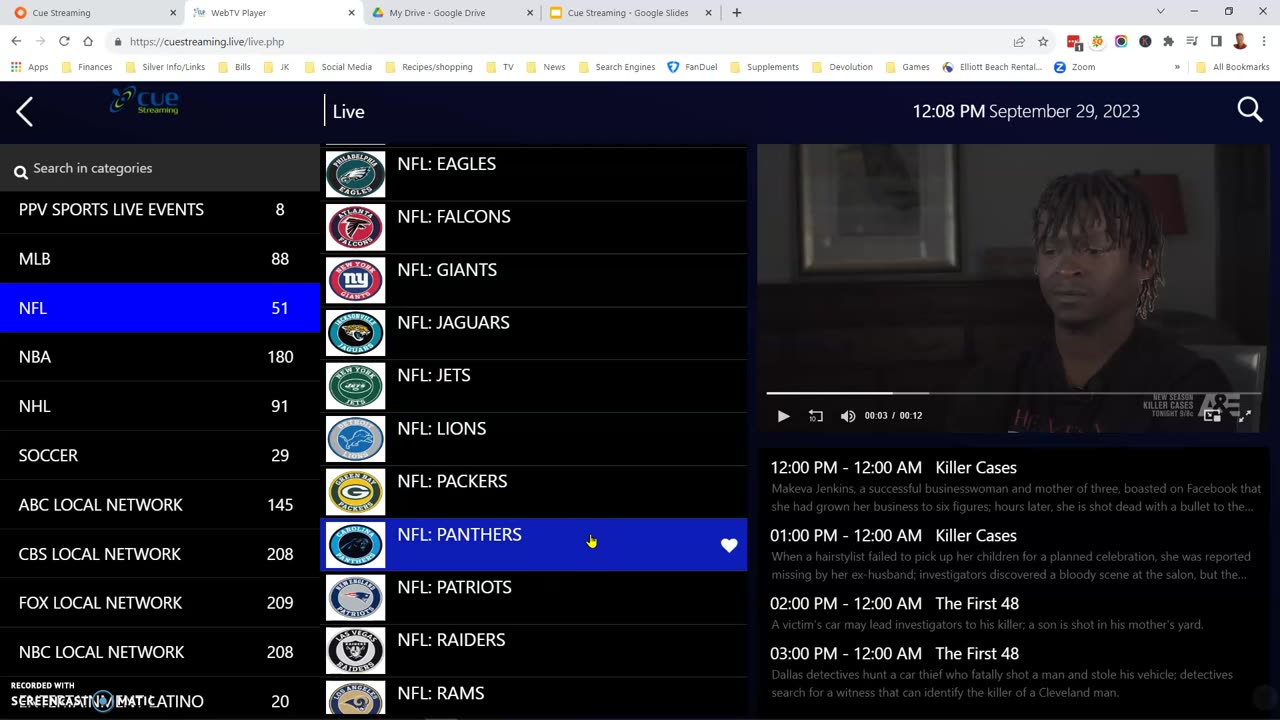Open the FanDuel bookmark

(x=692, y=67)
